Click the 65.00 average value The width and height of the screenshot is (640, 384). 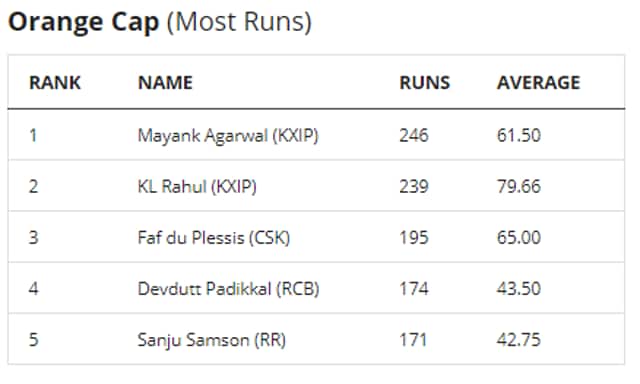[x=518, y=238]
